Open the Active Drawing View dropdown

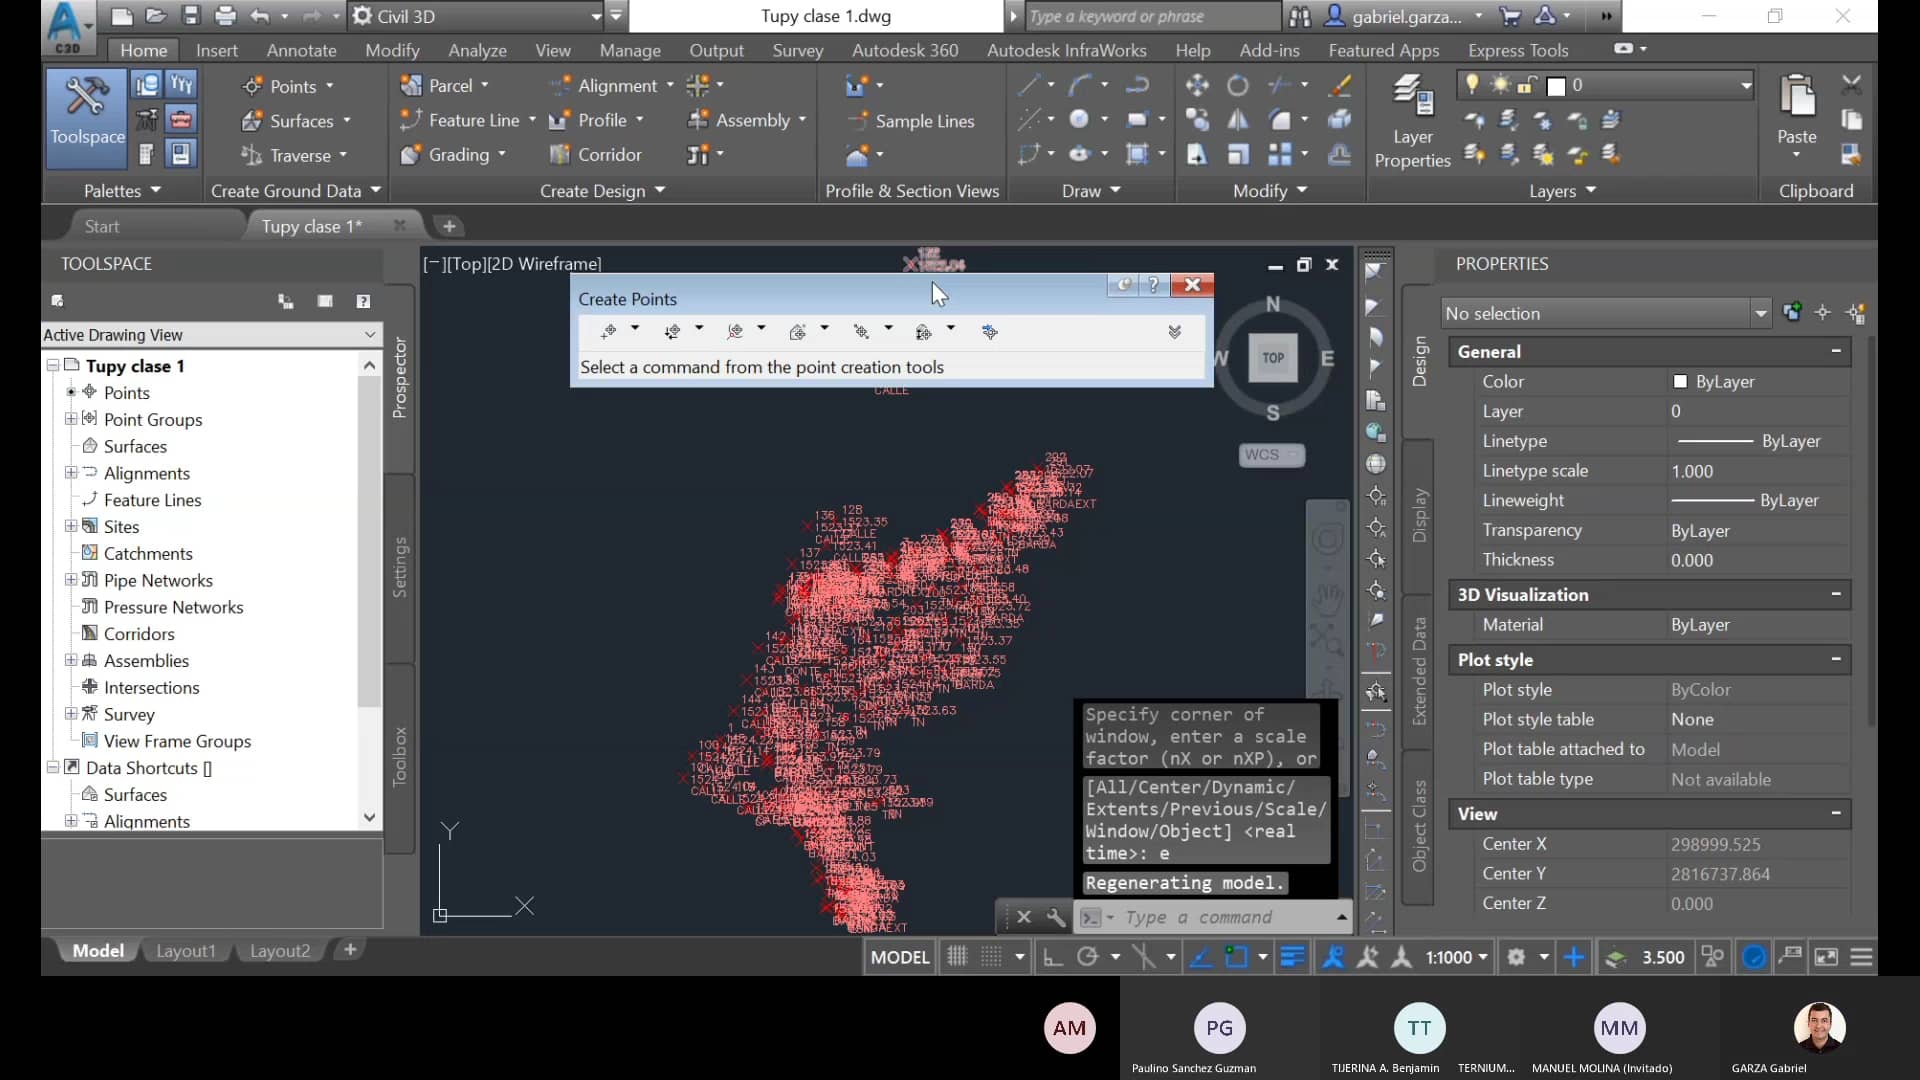tap(370, 334)
